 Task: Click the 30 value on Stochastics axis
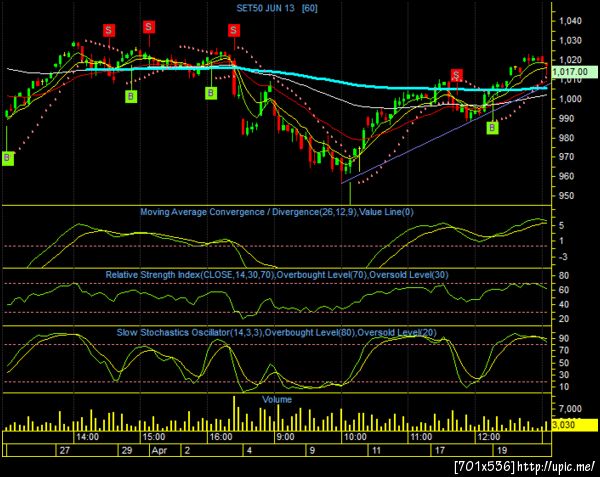564,374
